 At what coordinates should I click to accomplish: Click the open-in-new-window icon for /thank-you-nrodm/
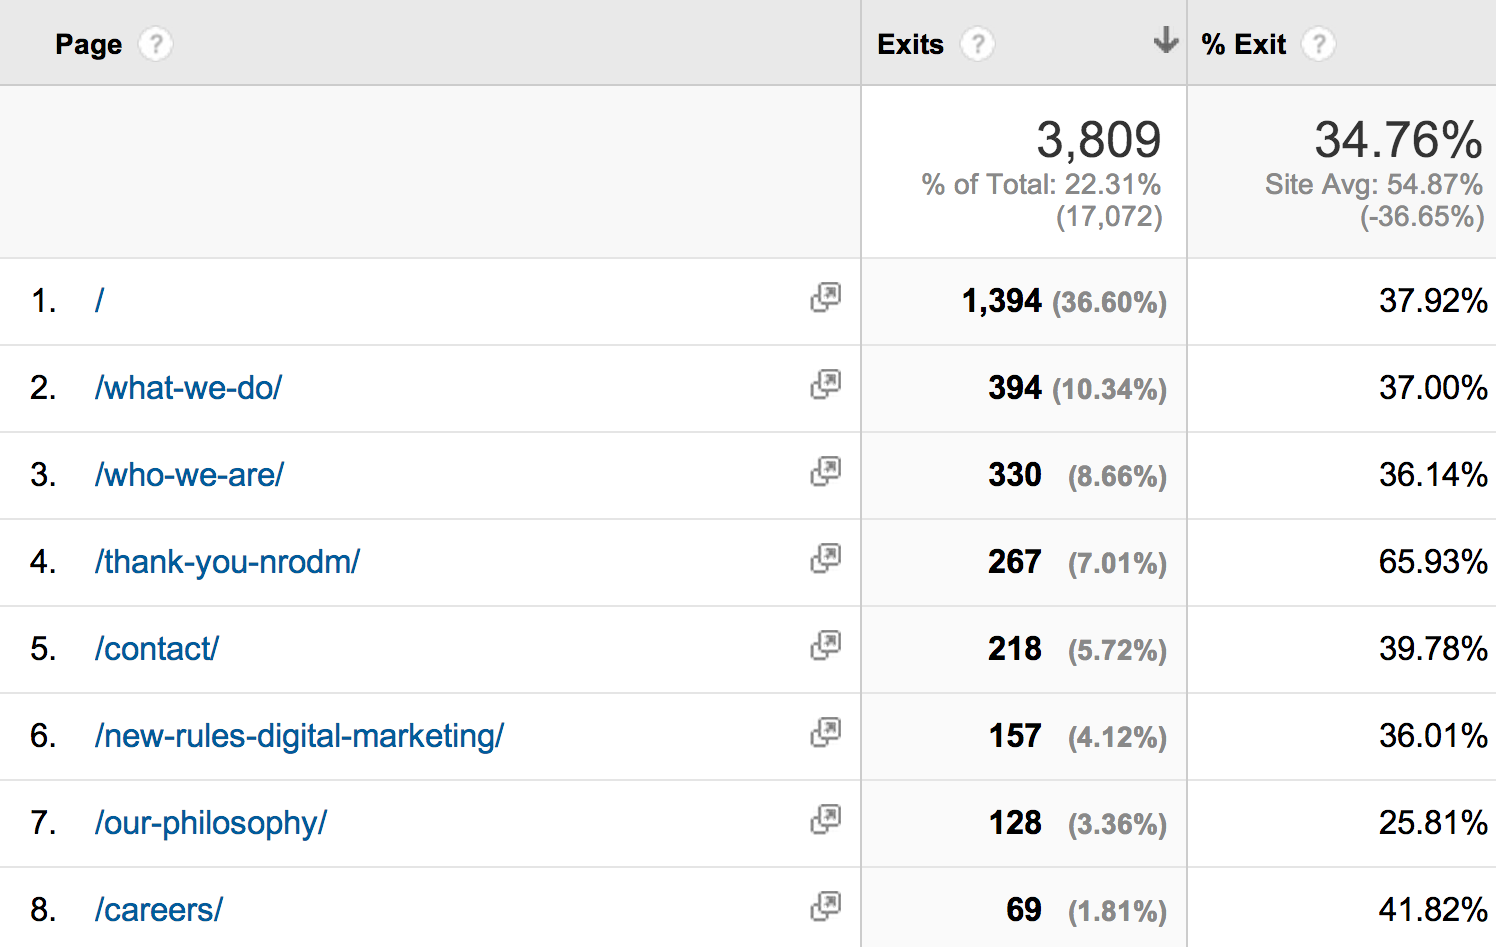pos(826,558)
